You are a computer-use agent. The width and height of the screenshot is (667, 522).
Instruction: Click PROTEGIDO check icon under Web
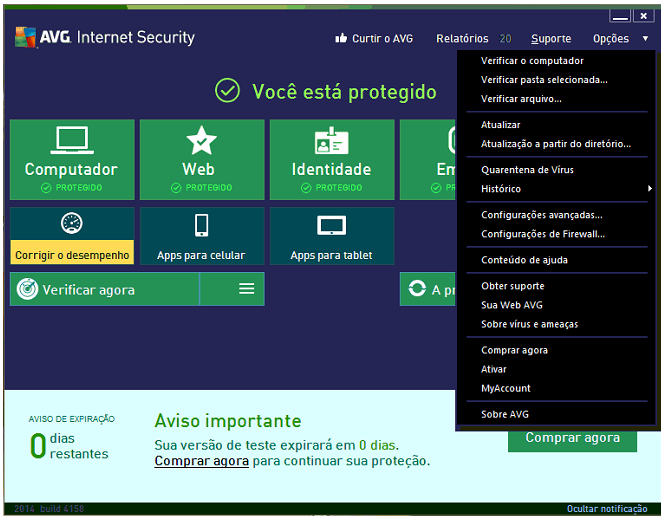pyautogui.click(x=176, y=188)
